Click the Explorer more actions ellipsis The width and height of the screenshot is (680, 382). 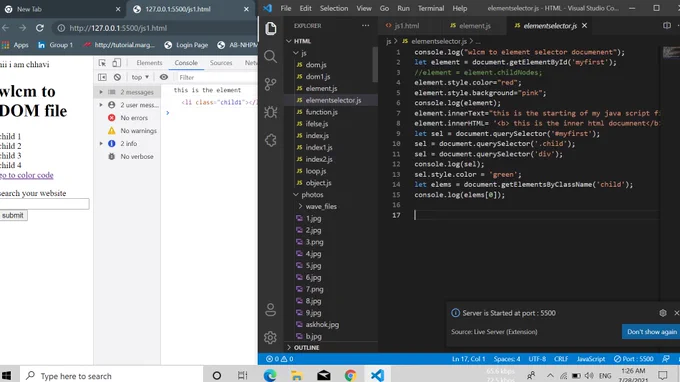click(366, 26)
